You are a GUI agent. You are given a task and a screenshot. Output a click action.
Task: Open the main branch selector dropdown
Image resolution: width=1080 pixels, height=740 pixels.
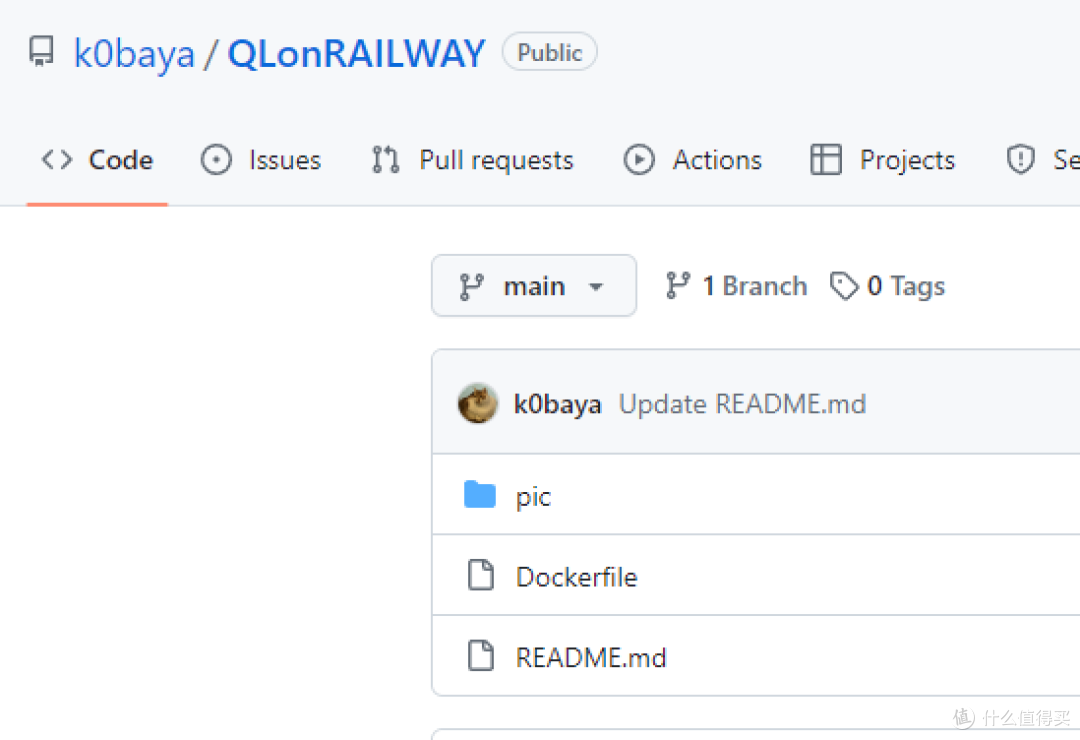[533, 285]
